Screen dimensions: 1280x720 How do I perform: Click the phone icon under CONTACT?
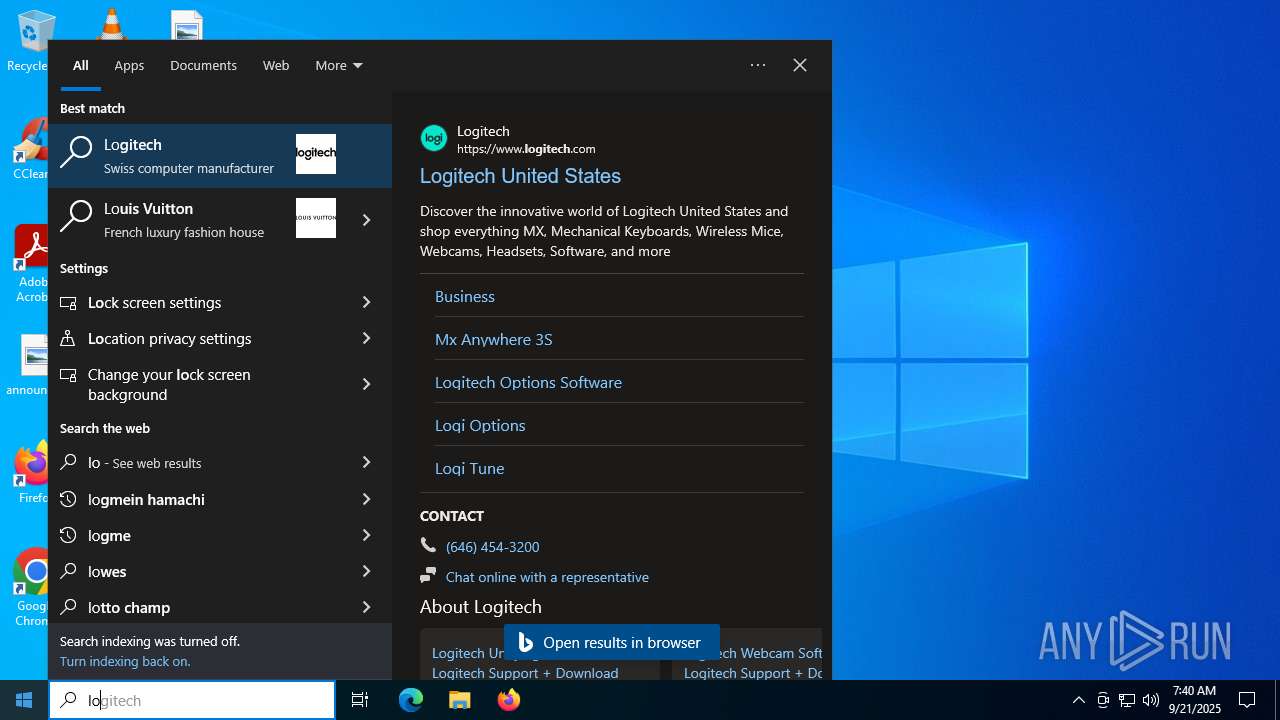pyautogui.click(x=428, y=545)
